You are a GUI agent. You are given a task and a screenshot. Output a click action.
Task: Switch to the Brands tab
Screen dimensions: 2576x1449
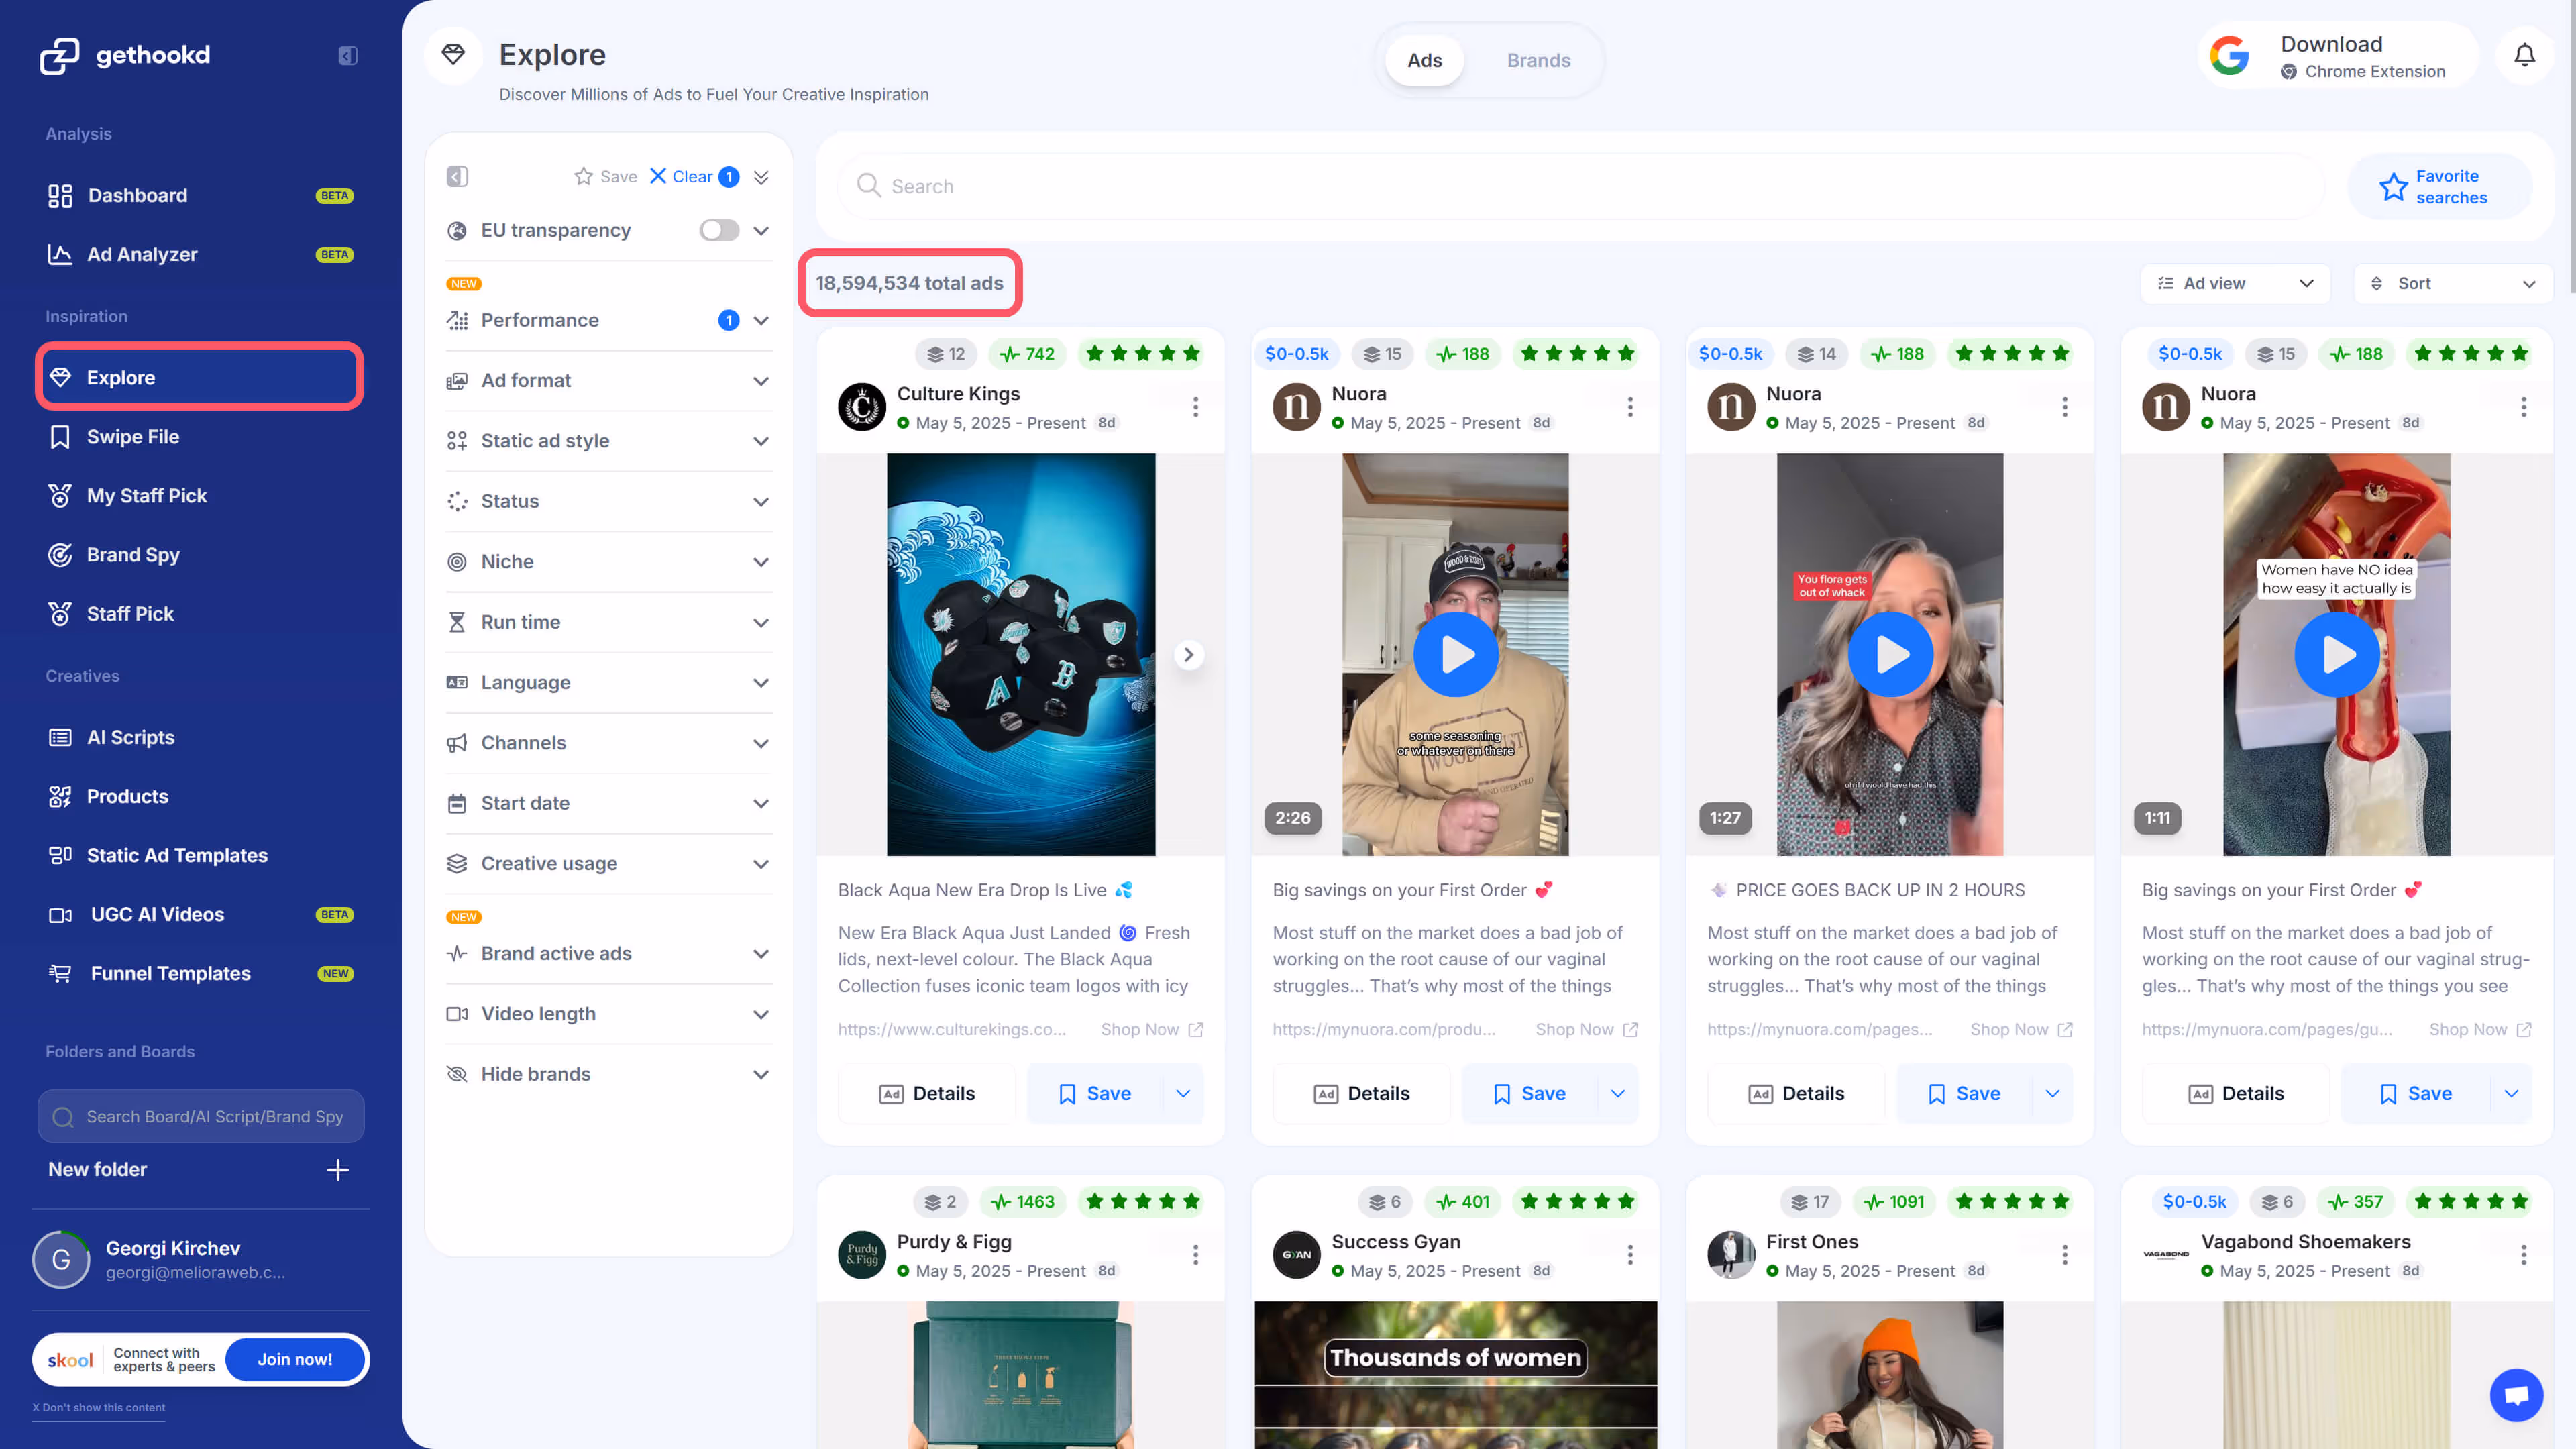[x=1538, y=60]
